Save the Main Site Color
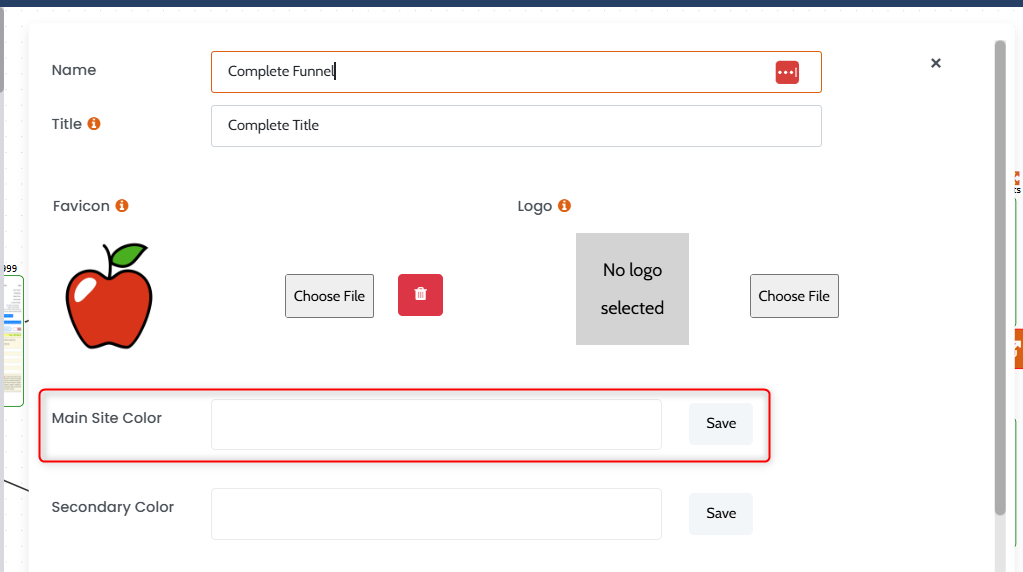 [x=720, y=424]
